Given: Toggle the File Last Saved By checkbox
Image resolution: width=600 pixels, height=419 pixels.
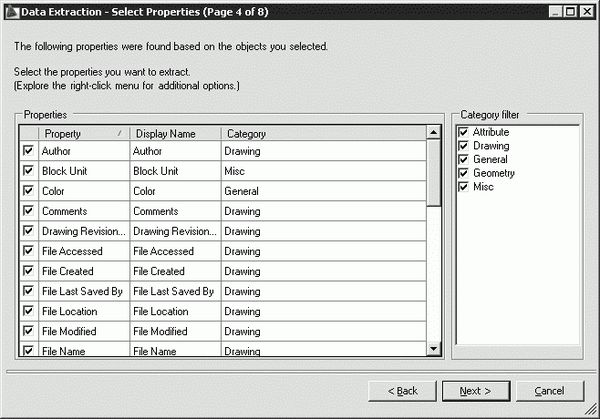Looking at the screenshot, I should click(28, 290).
